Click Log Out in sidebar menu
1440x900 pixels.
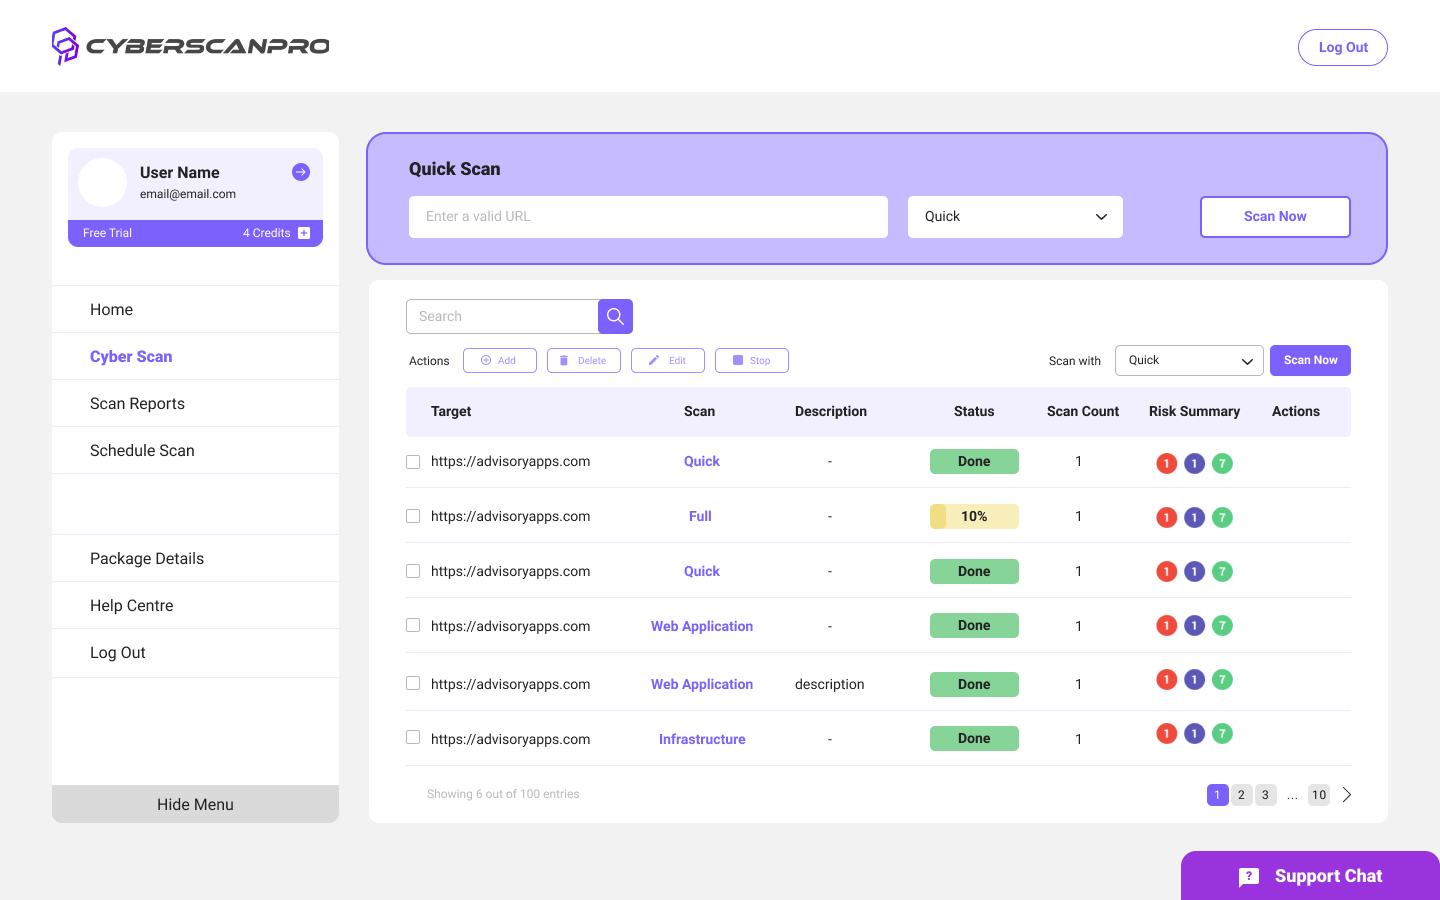195,653
